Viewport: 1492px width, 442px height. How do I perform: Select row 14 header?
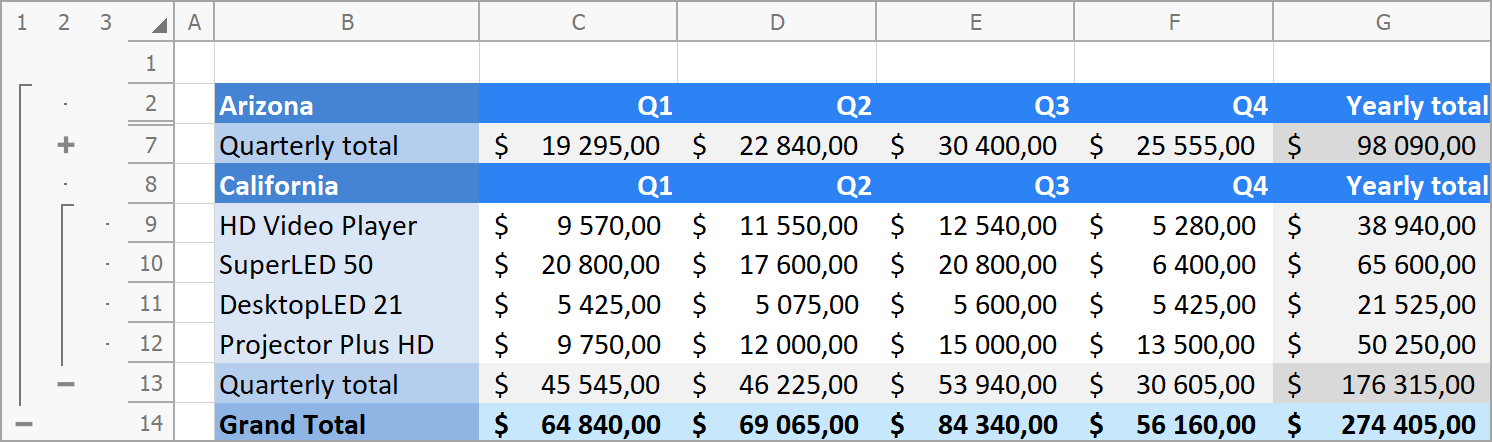(150, 424)
